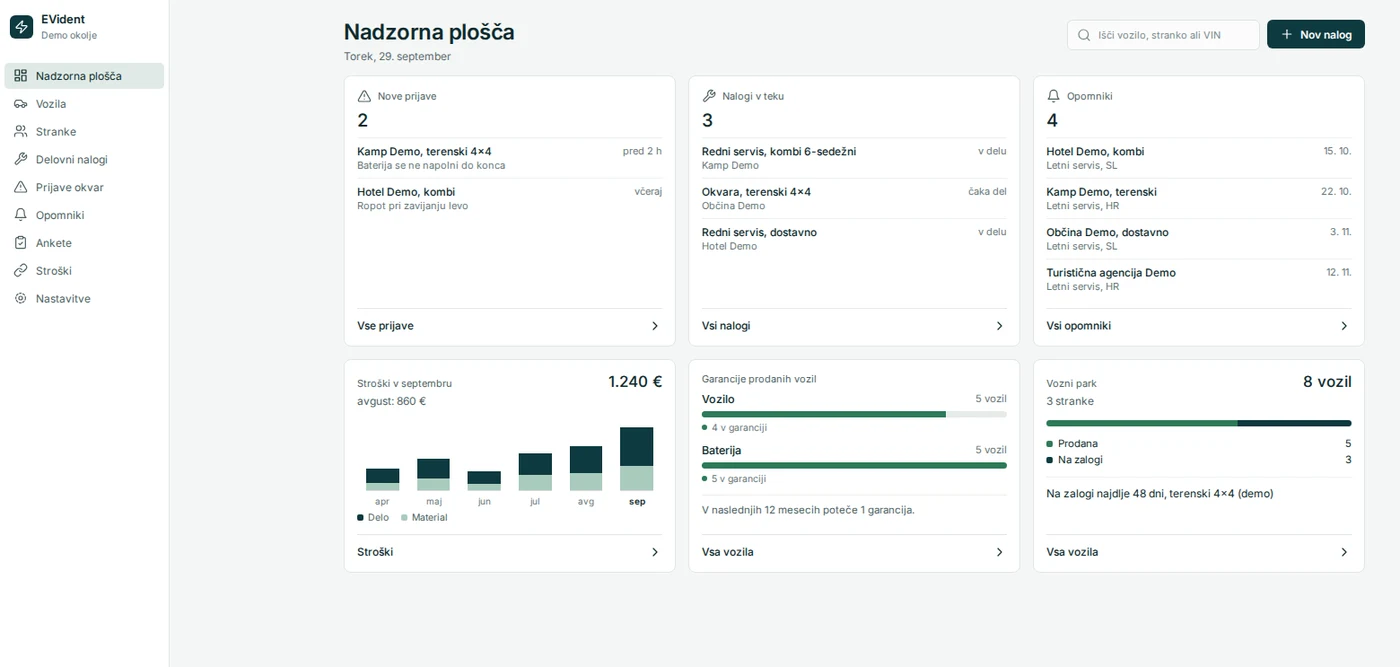
Task: Click the bell icon beside Opomniki in sidebar
Action: [20, 215]
